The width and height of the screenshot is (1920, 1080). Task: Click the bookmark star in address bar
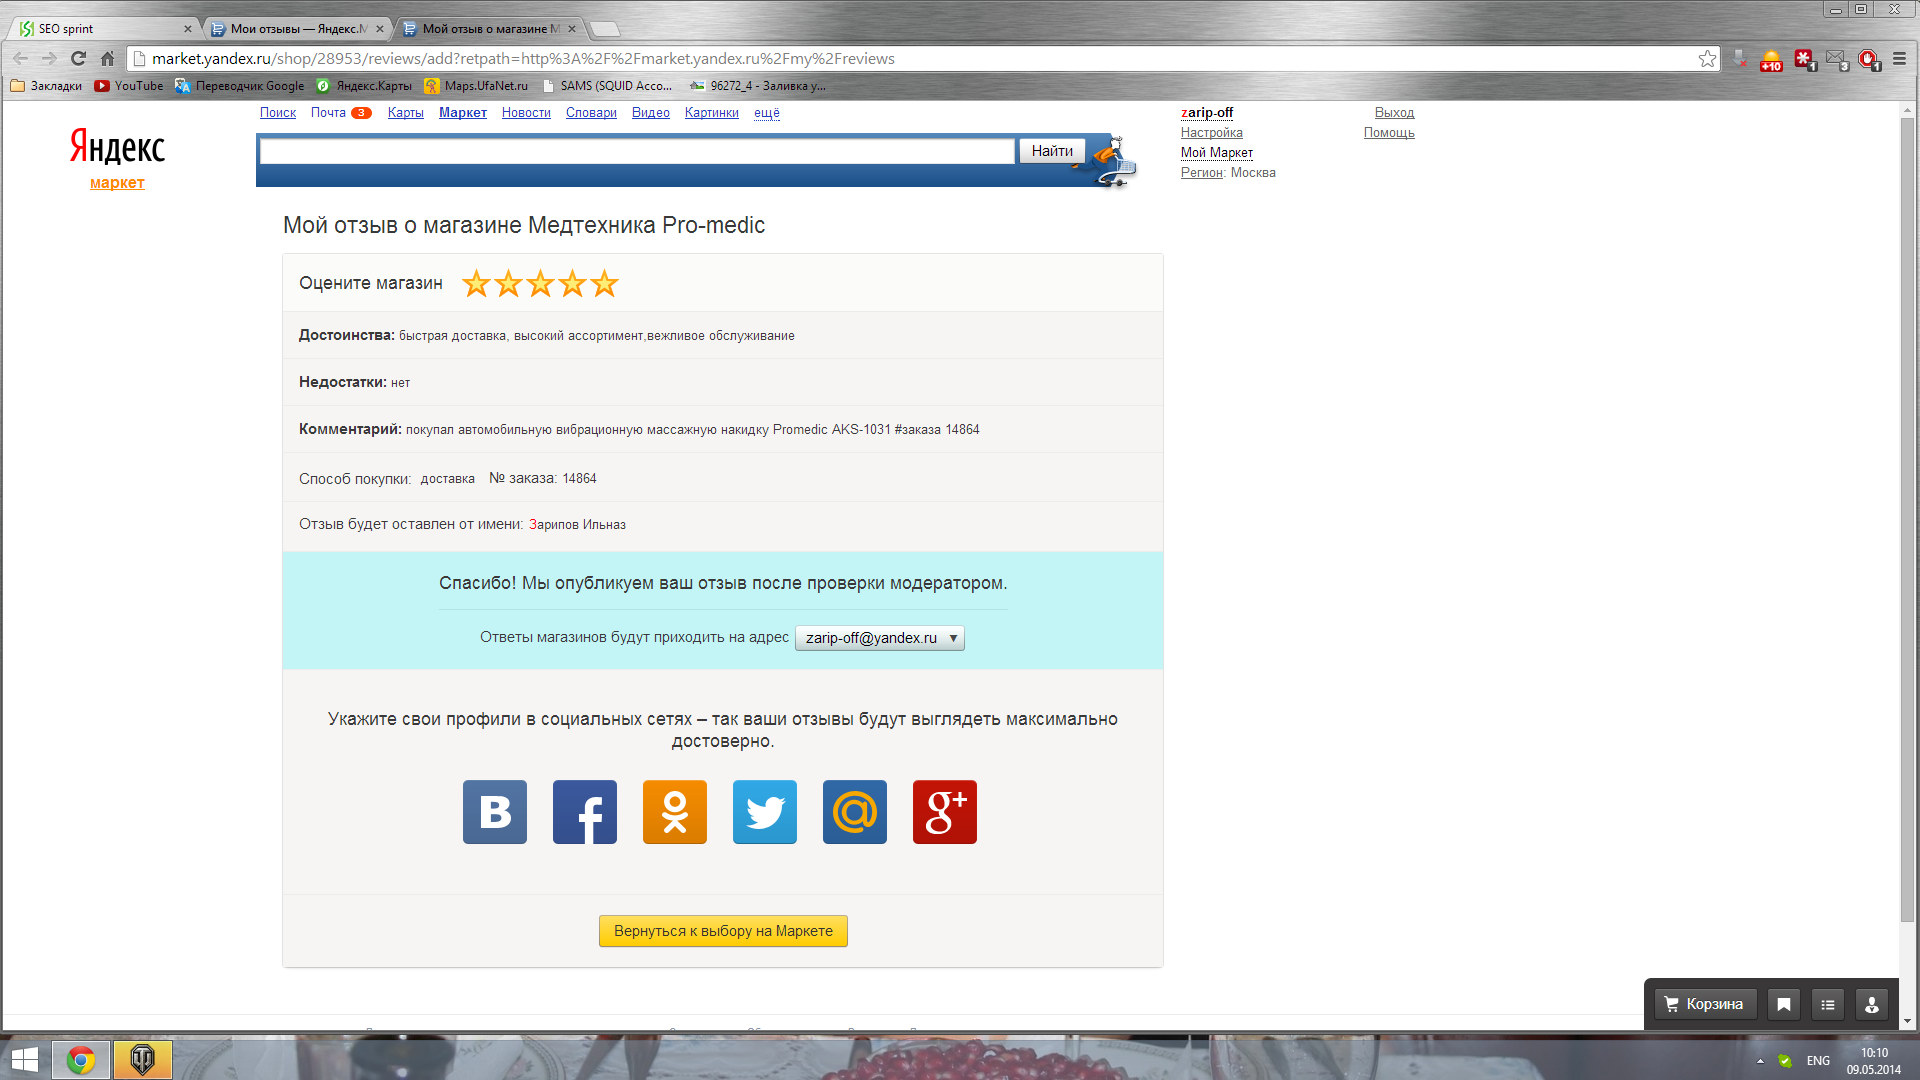point(1707,59)
